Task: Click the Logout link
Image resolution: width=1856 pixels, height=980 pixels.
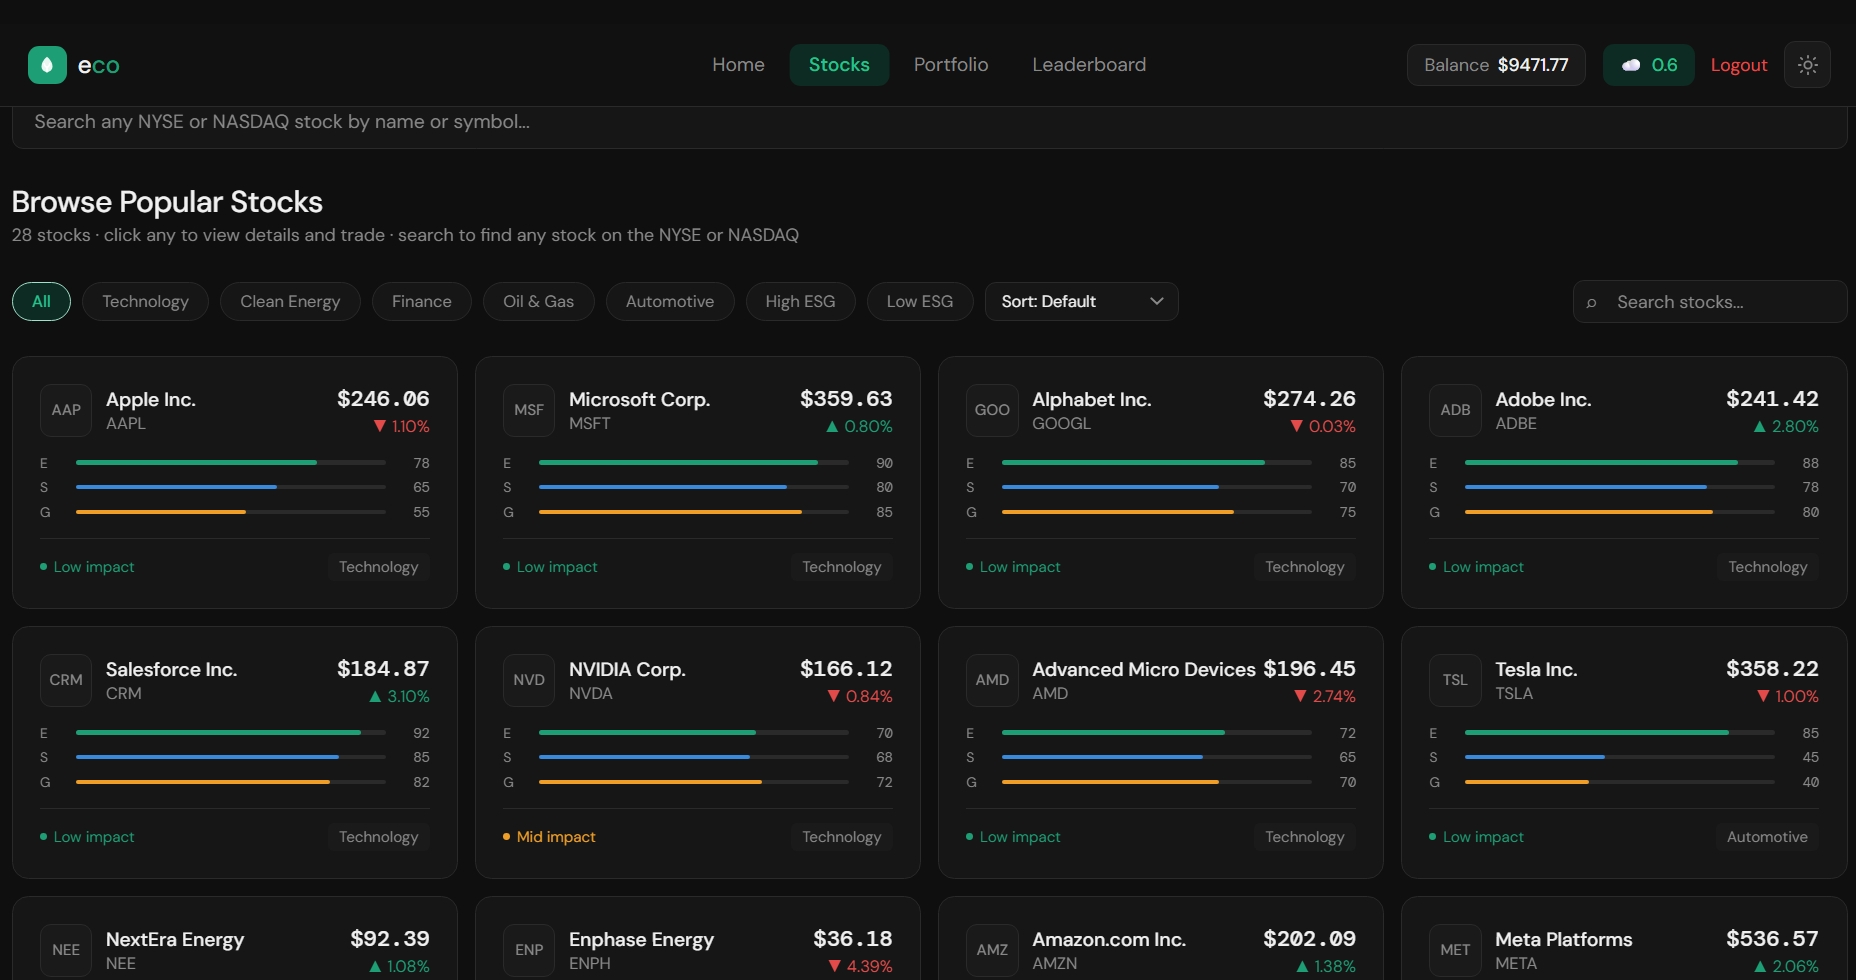Action: [x=1739, y=65]
